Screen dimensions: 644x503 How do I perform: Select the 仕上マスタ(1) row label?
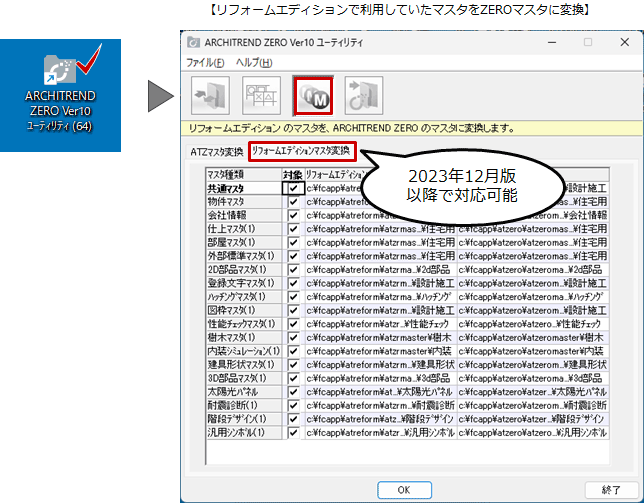click(244, 229)
